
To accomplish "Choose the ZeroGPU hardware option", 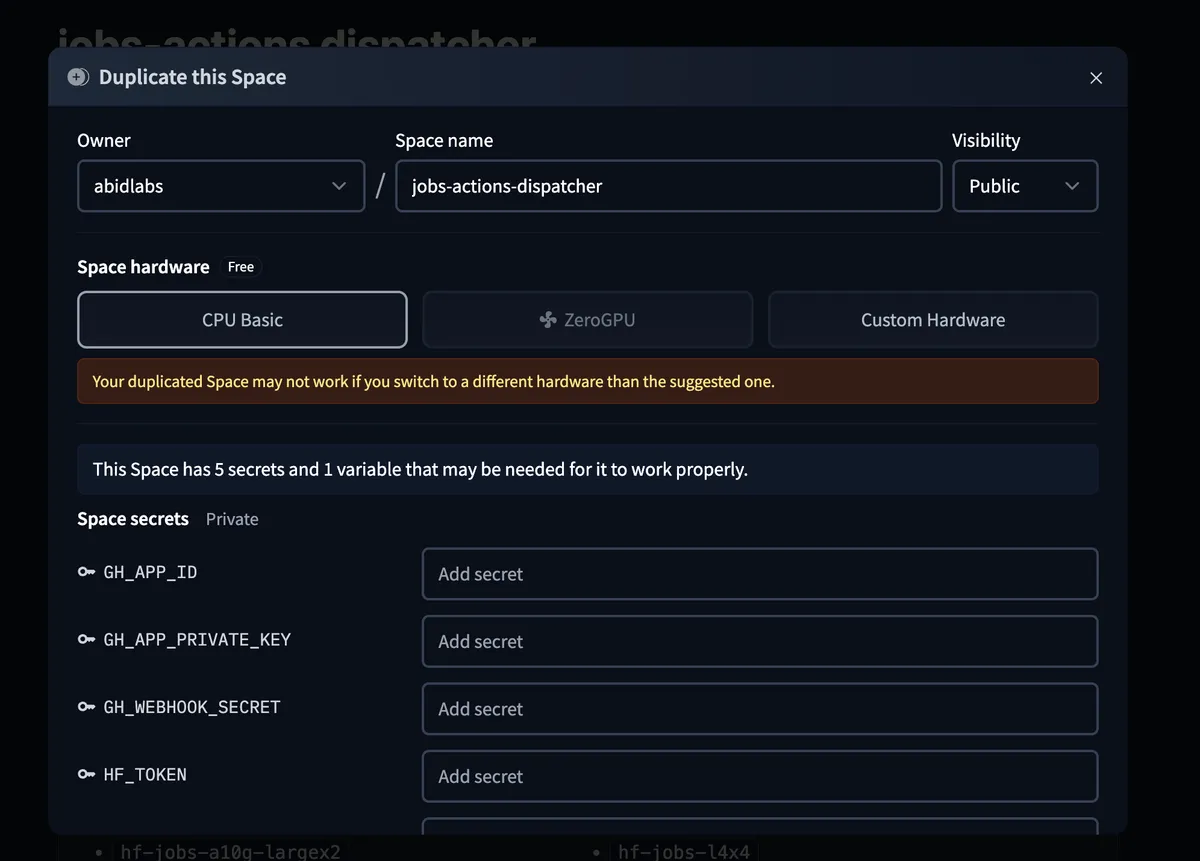I will click(588, 320).
